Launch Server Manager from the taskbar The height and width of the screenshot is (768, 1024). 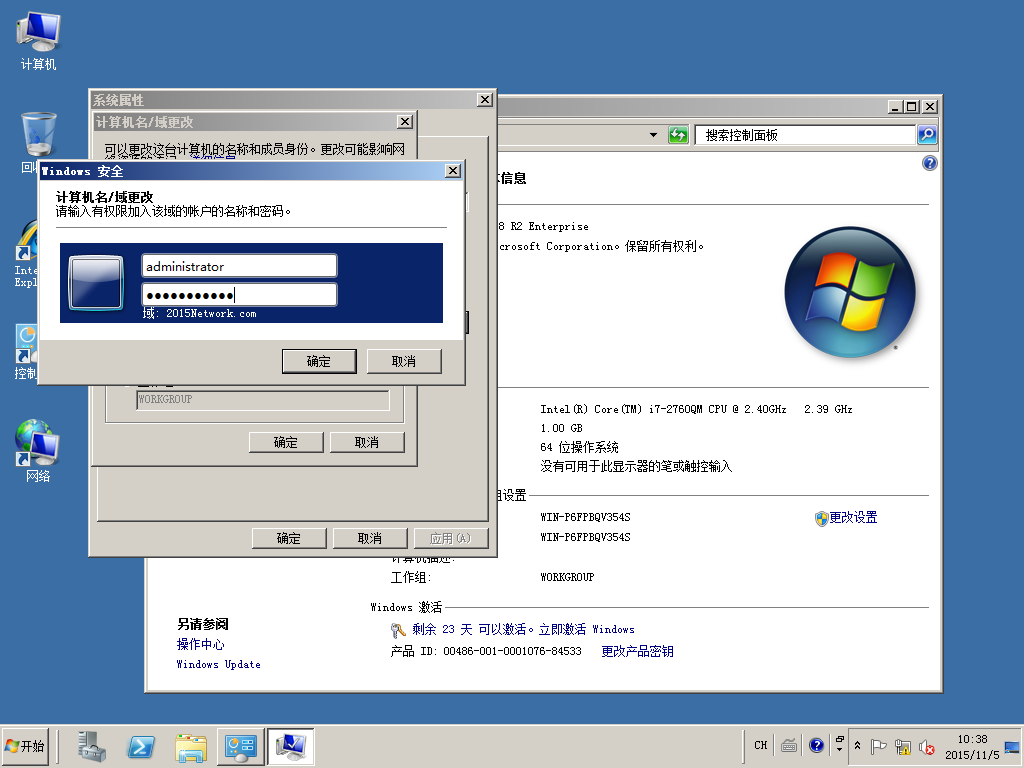pos(92,746)
